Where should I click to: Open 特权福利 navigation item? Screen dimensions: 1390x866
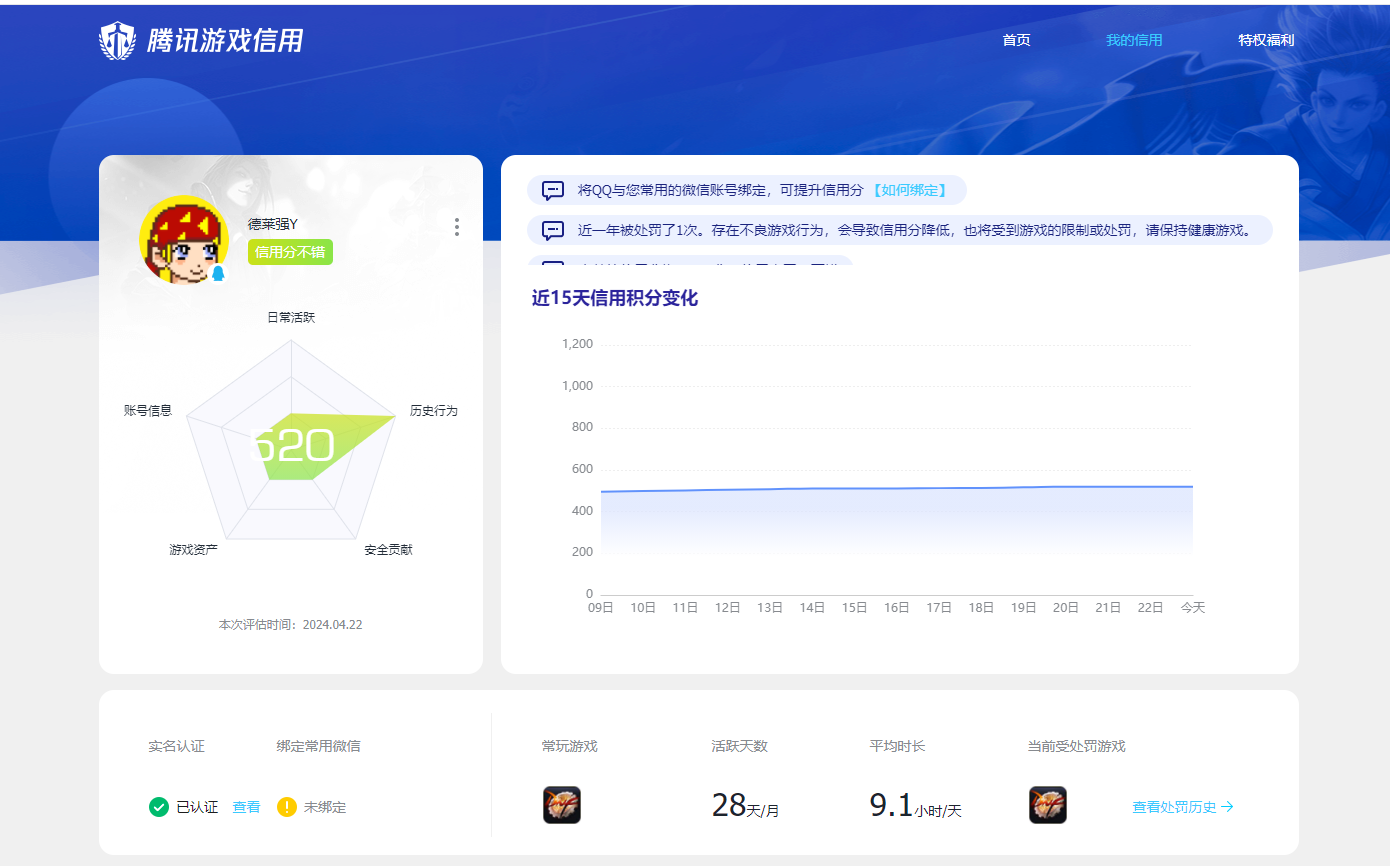1266,40
